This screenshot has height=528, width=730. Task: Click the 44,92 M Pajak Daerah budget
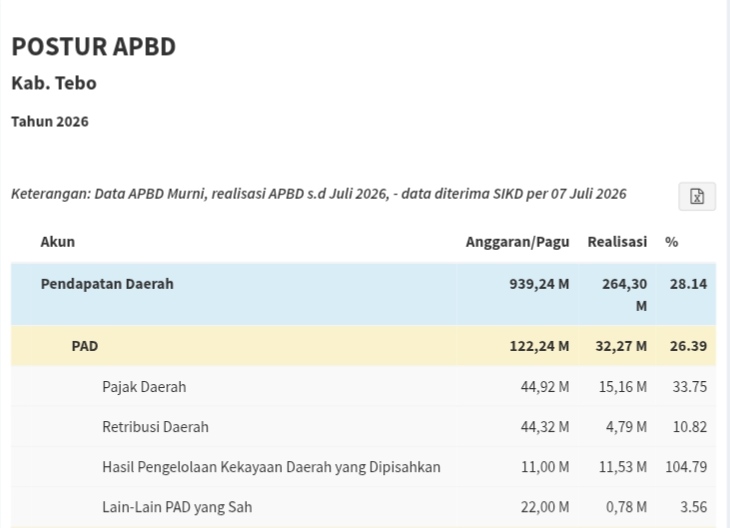click(545, 386)
